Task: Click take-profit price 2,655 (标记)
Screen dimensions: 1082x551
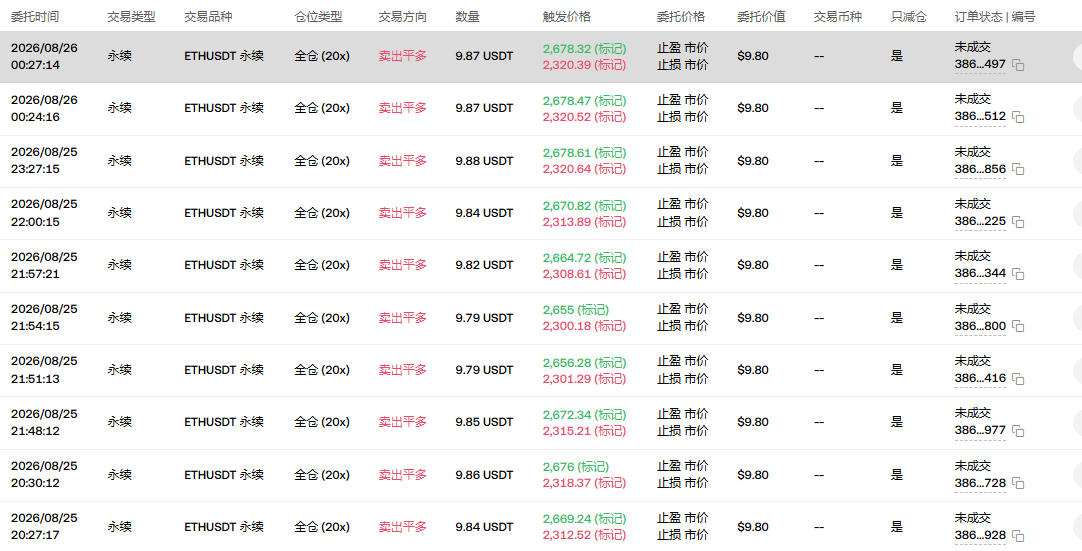Action: click(x=576, y=310)
